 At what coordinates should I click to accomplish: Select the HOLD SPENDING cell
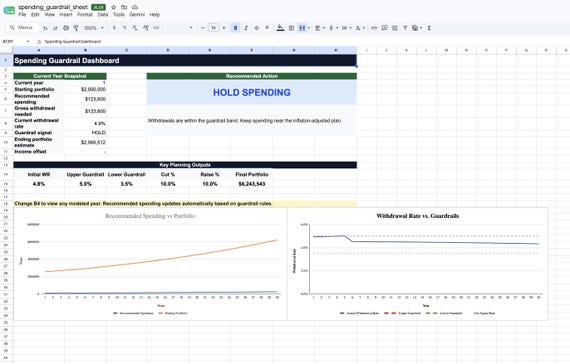pos(252,92)
